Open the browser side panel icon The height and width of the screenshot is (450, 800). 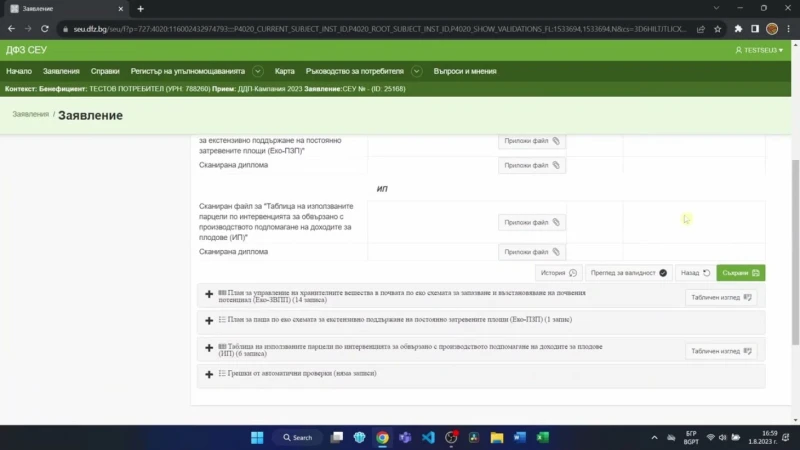(x=755, y=29)
